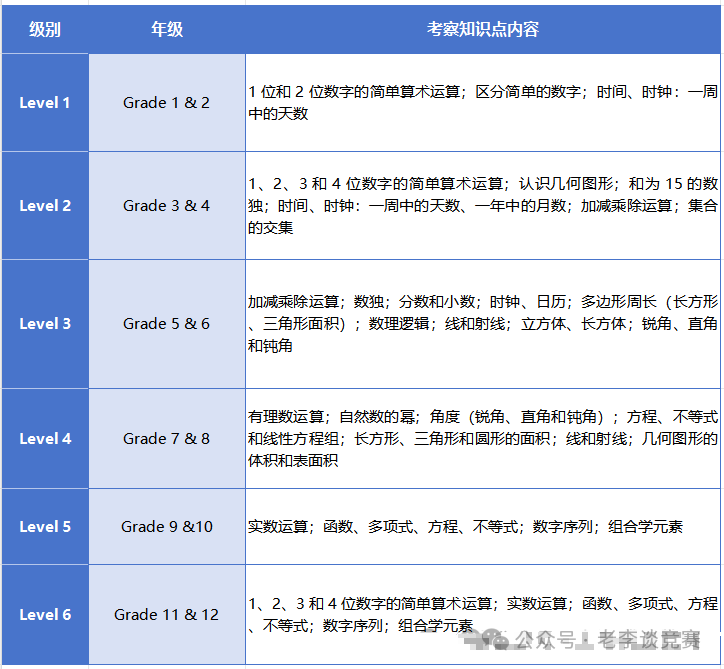
Task: Click the Grade 9 &10 cell
Action: (x=167, y=526)
